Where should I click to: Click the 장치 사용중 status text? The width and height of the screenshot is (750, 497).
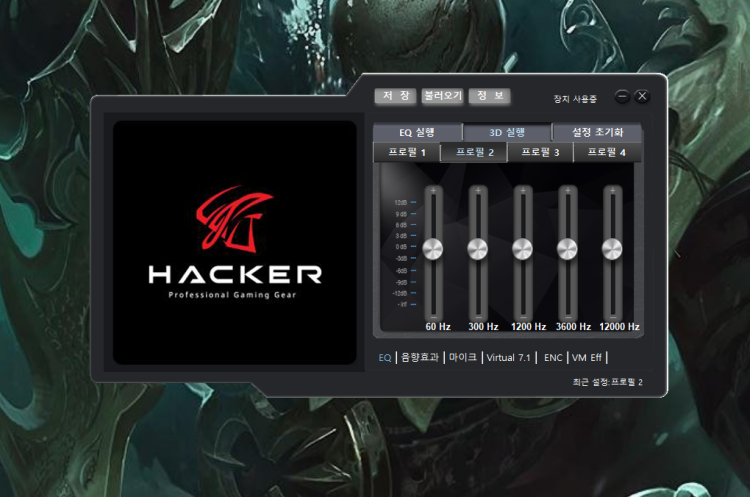575,99
